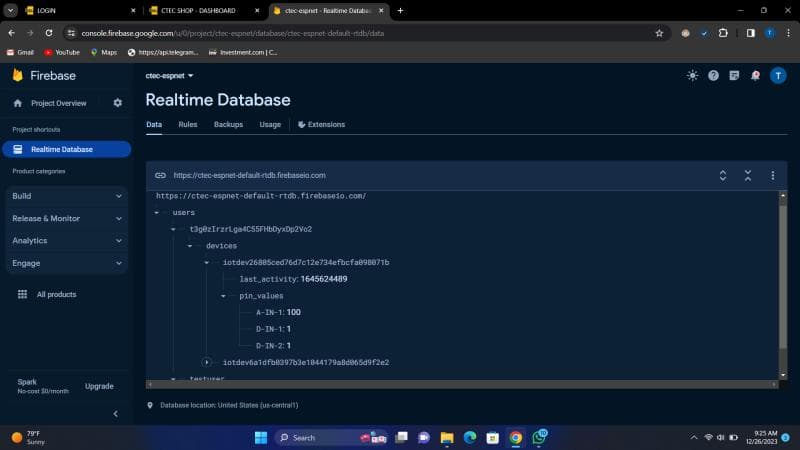This screenshot has width=800, height=450.
Task: Expand the Release & Monitor category
Action: [x=66, y=218]
